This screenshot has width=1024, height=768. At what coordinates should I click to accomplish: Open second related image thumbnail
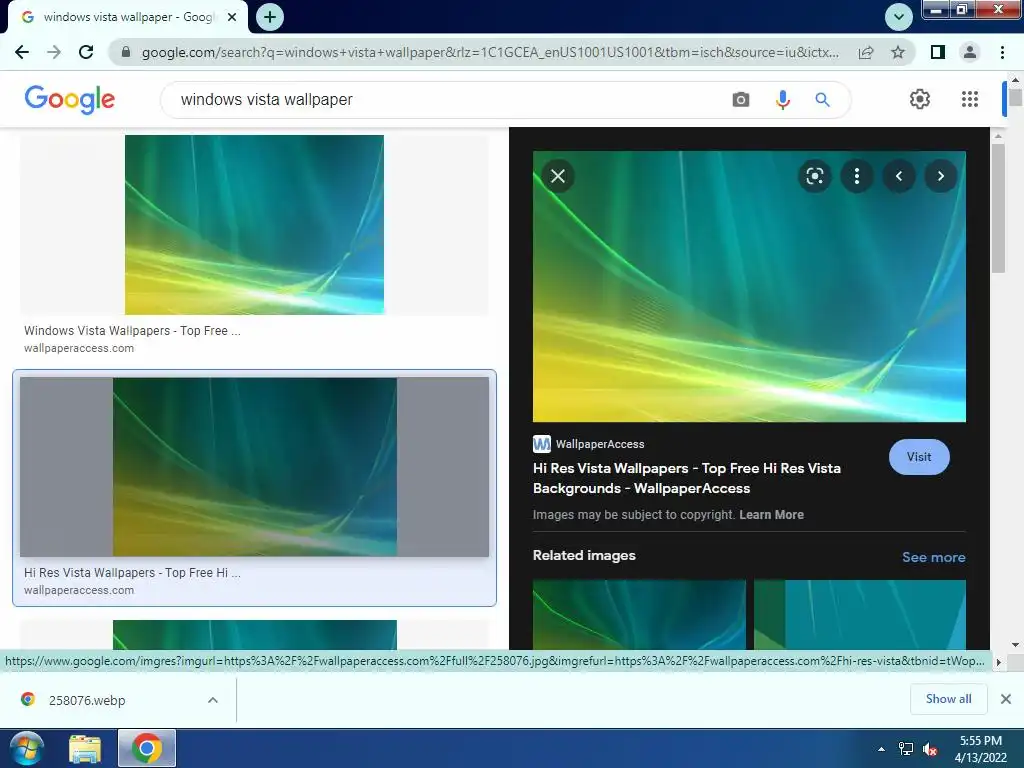pos(859,615)
